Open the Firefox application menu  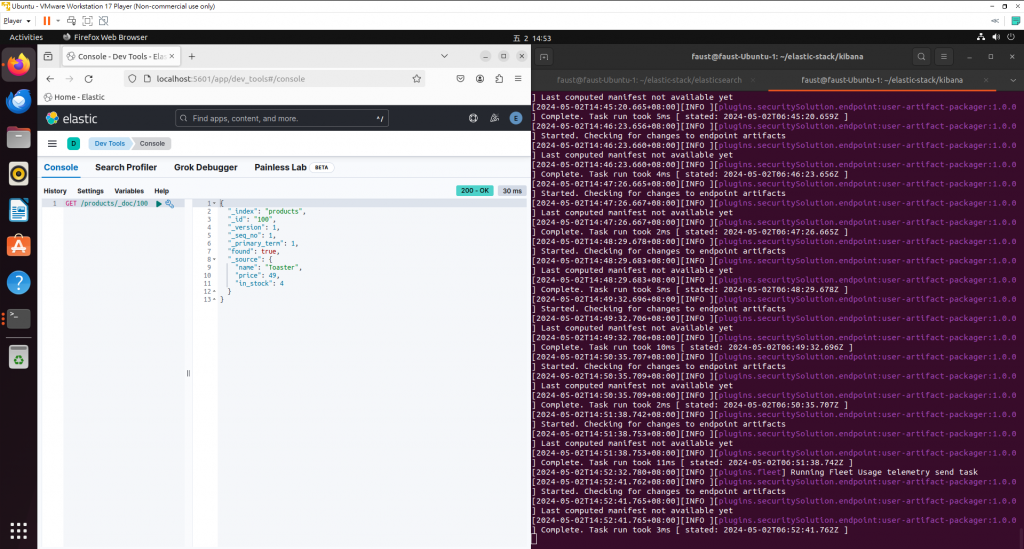tap(518, 79)
